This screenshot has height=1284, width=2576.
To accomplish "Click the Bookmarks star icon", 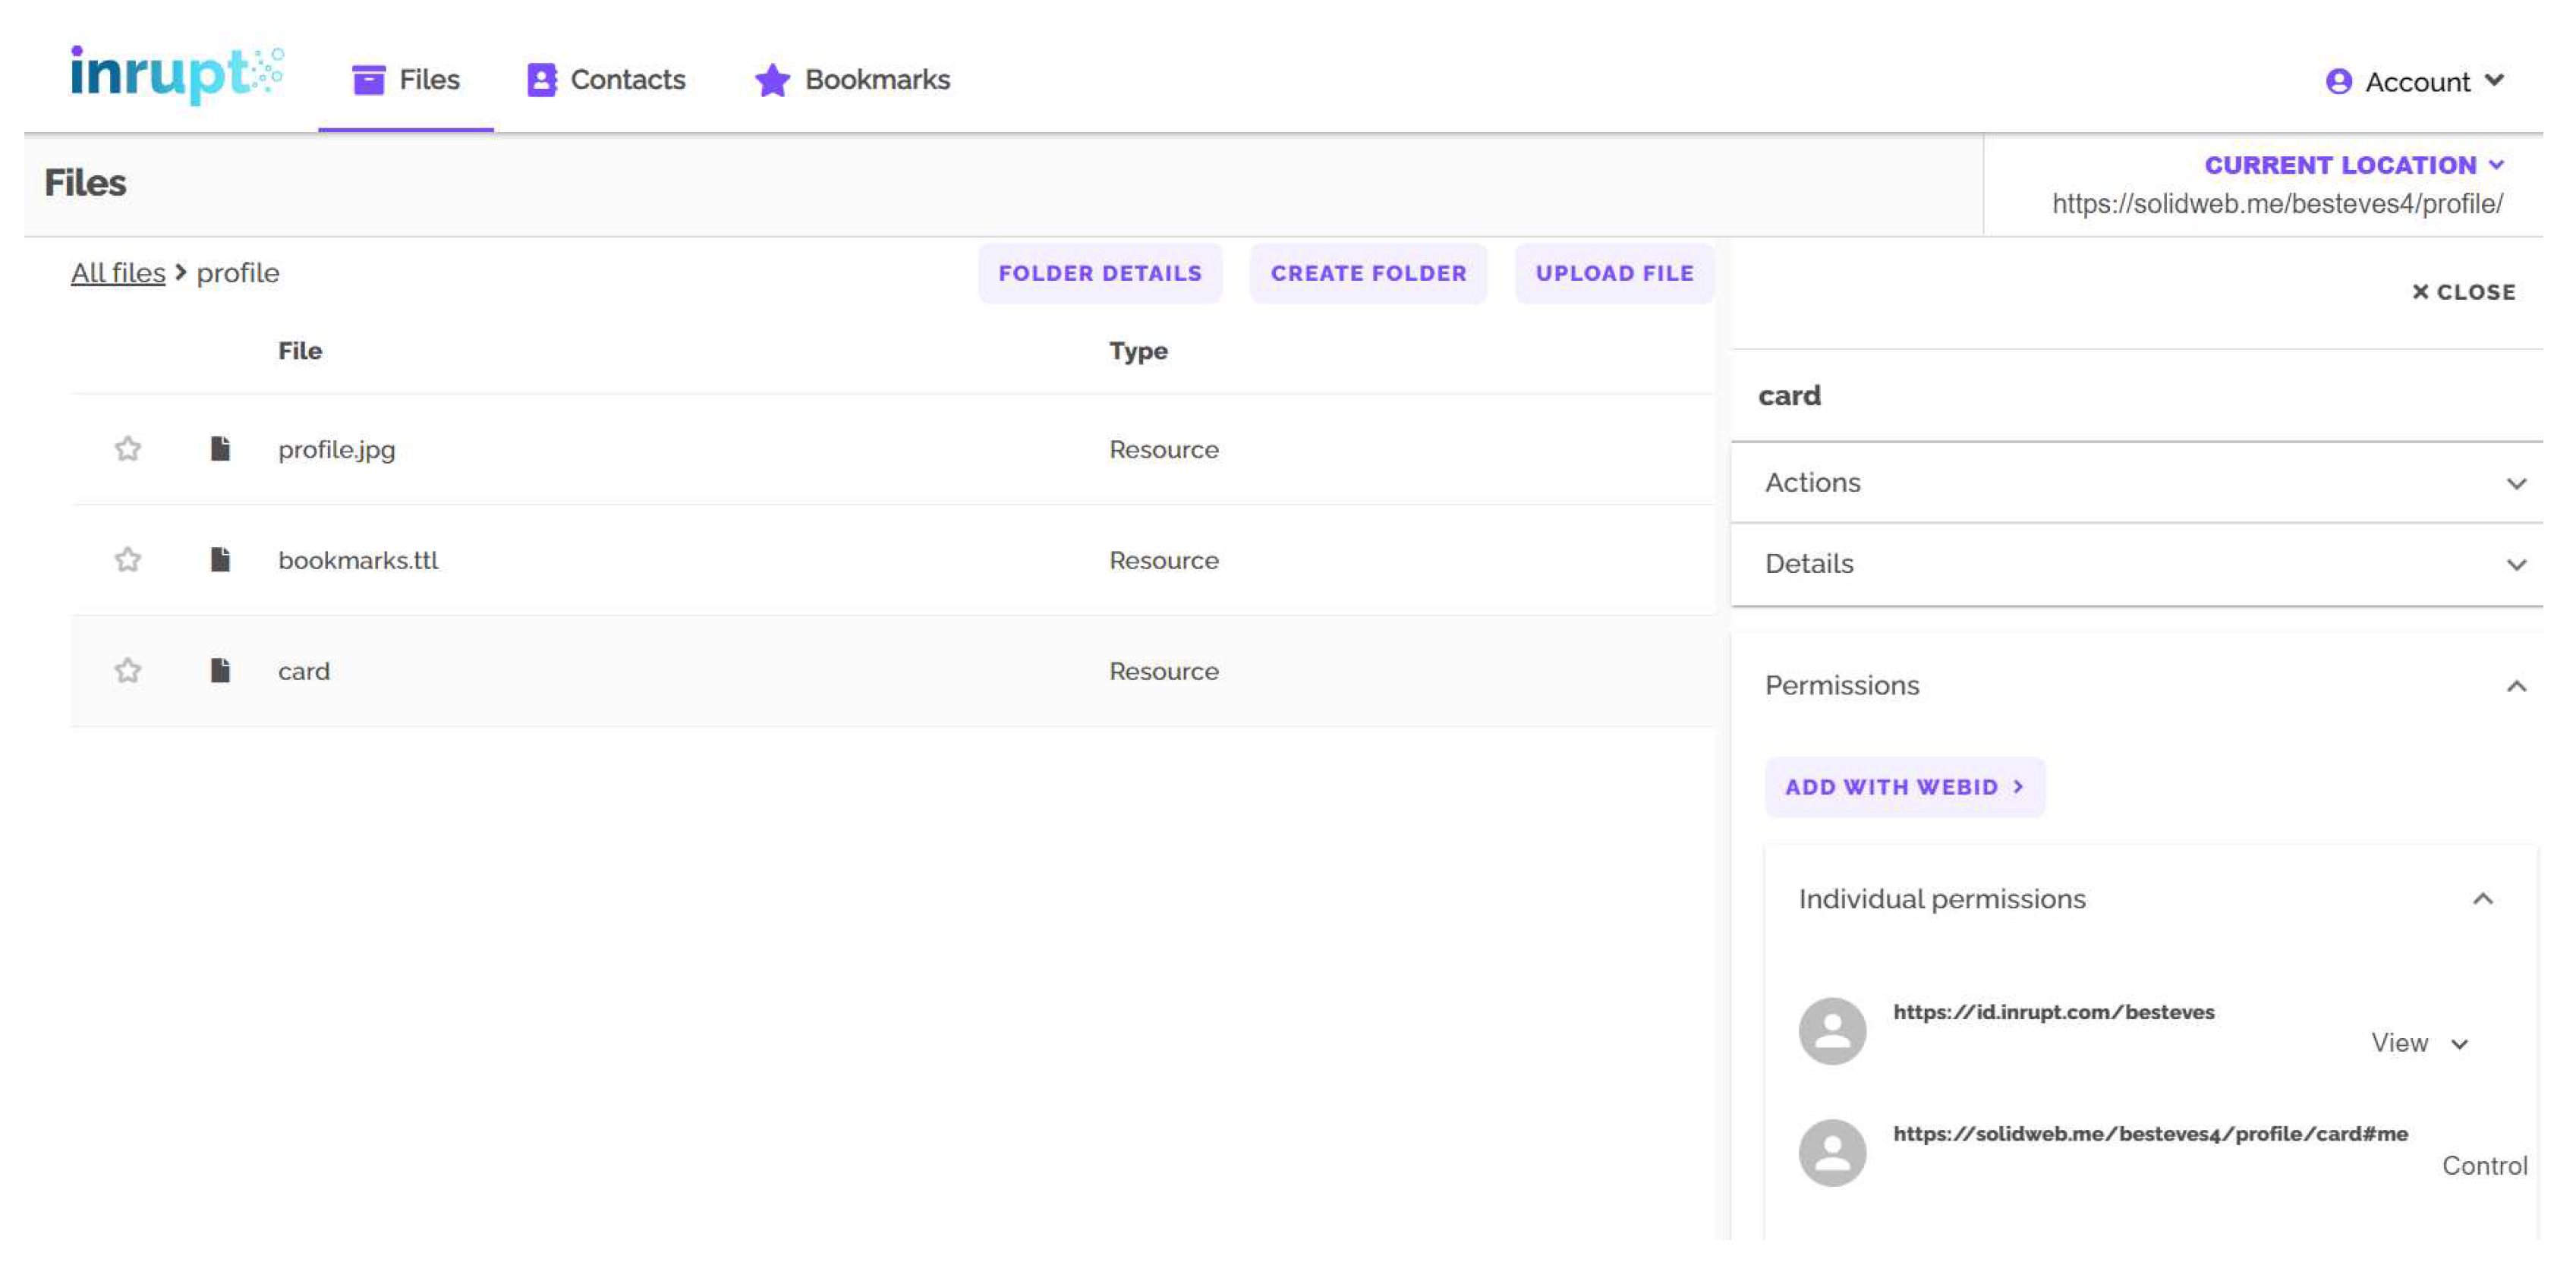I will pos(767,79).
